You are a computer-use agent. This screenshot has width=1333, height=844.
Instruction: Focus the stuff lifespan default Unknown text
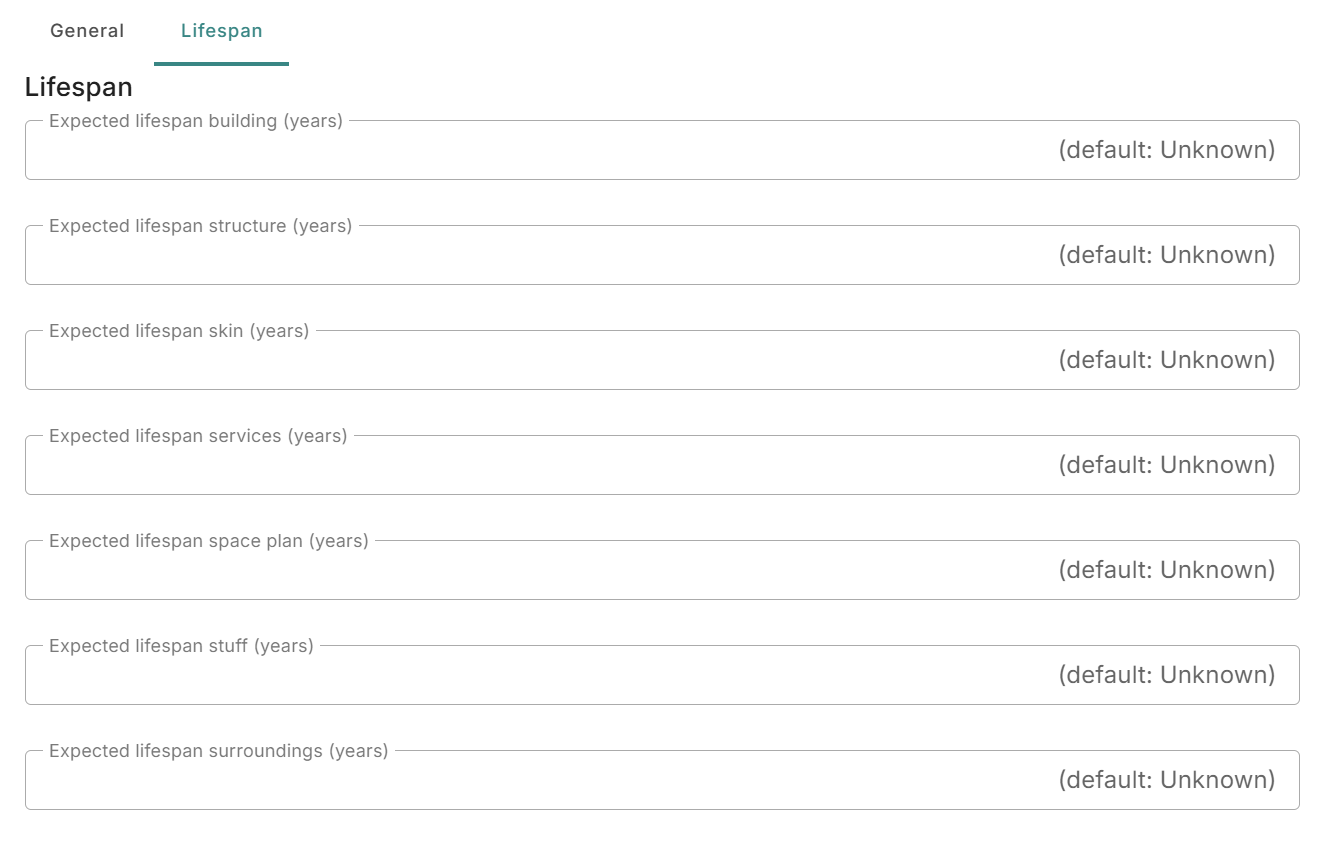coord(1166,674)
